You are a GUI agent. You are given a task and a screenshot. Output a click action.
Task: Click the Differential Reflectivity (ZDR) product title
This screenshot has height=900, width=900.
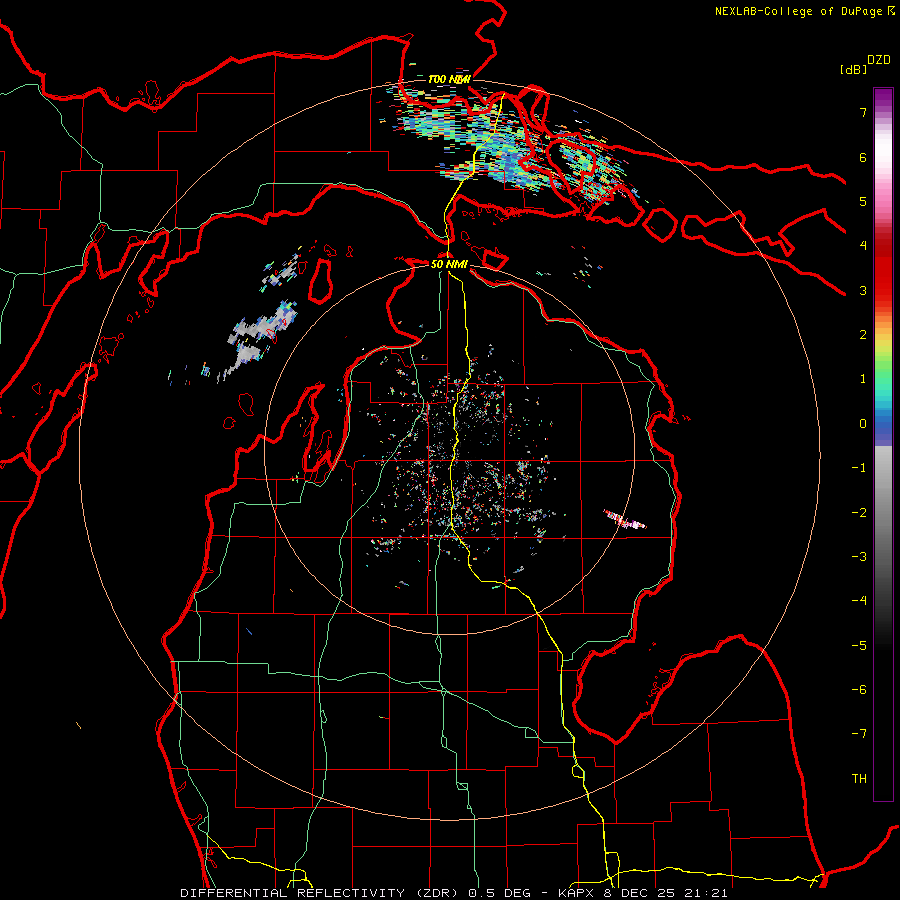(x=320, y=893)
